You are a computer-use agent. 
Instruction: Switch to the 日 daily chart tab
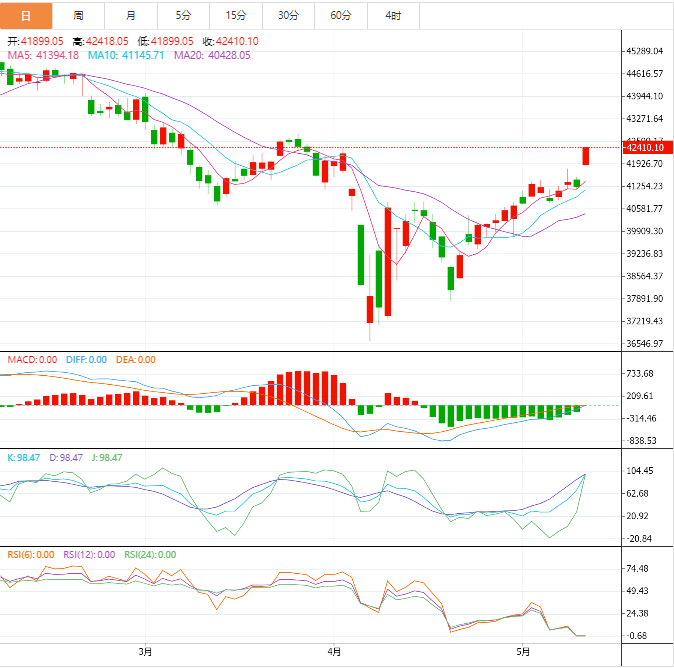[25, 15]
